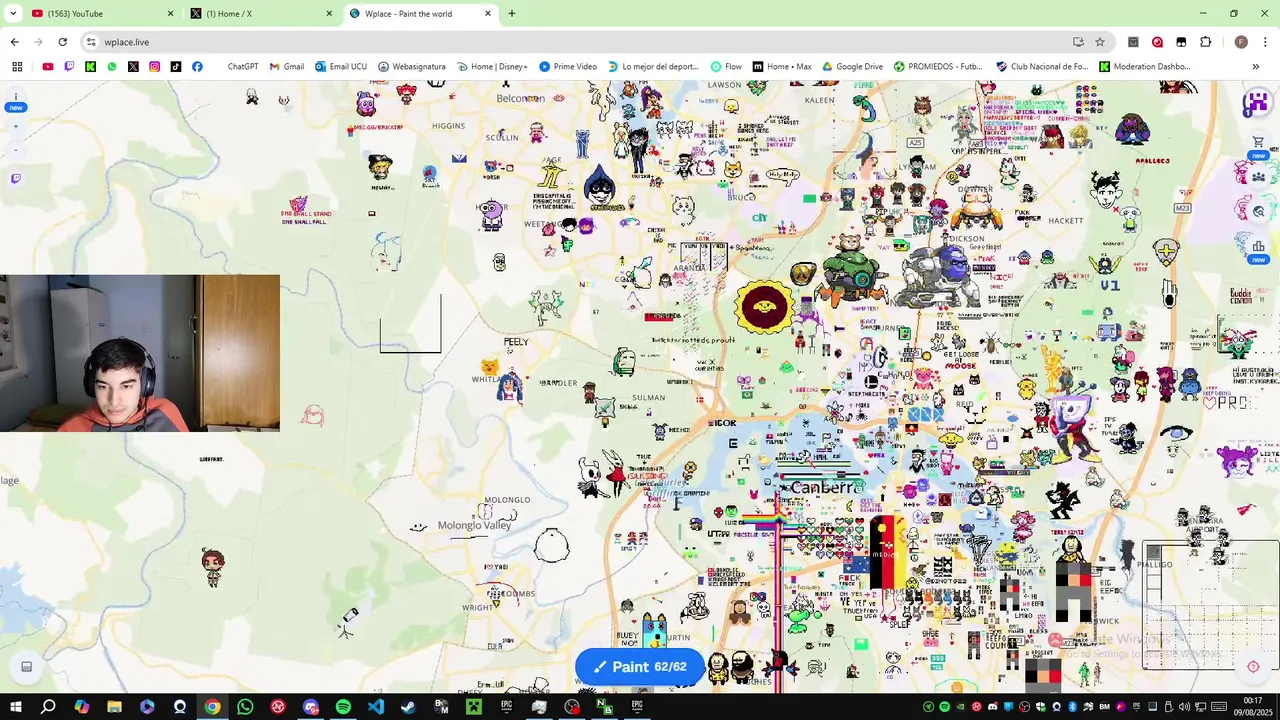Open Steam from the taskbar

[408, 707]
